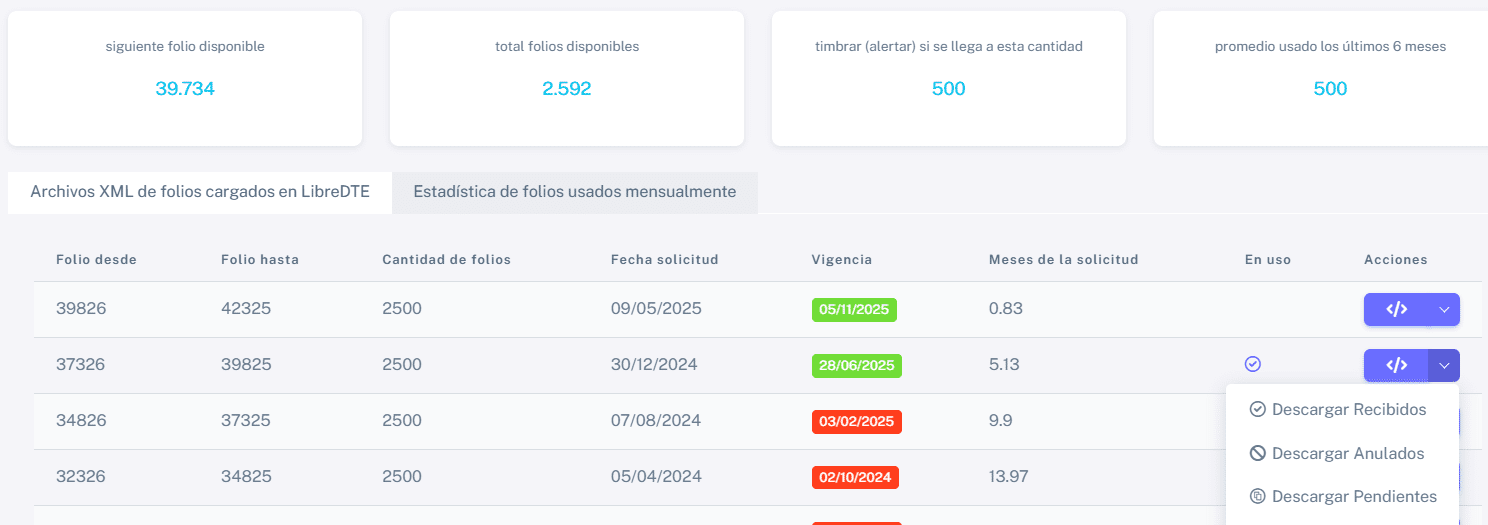
Task: Select Descargar Pendientes menu entry
Action: [x=1342, y=496]
